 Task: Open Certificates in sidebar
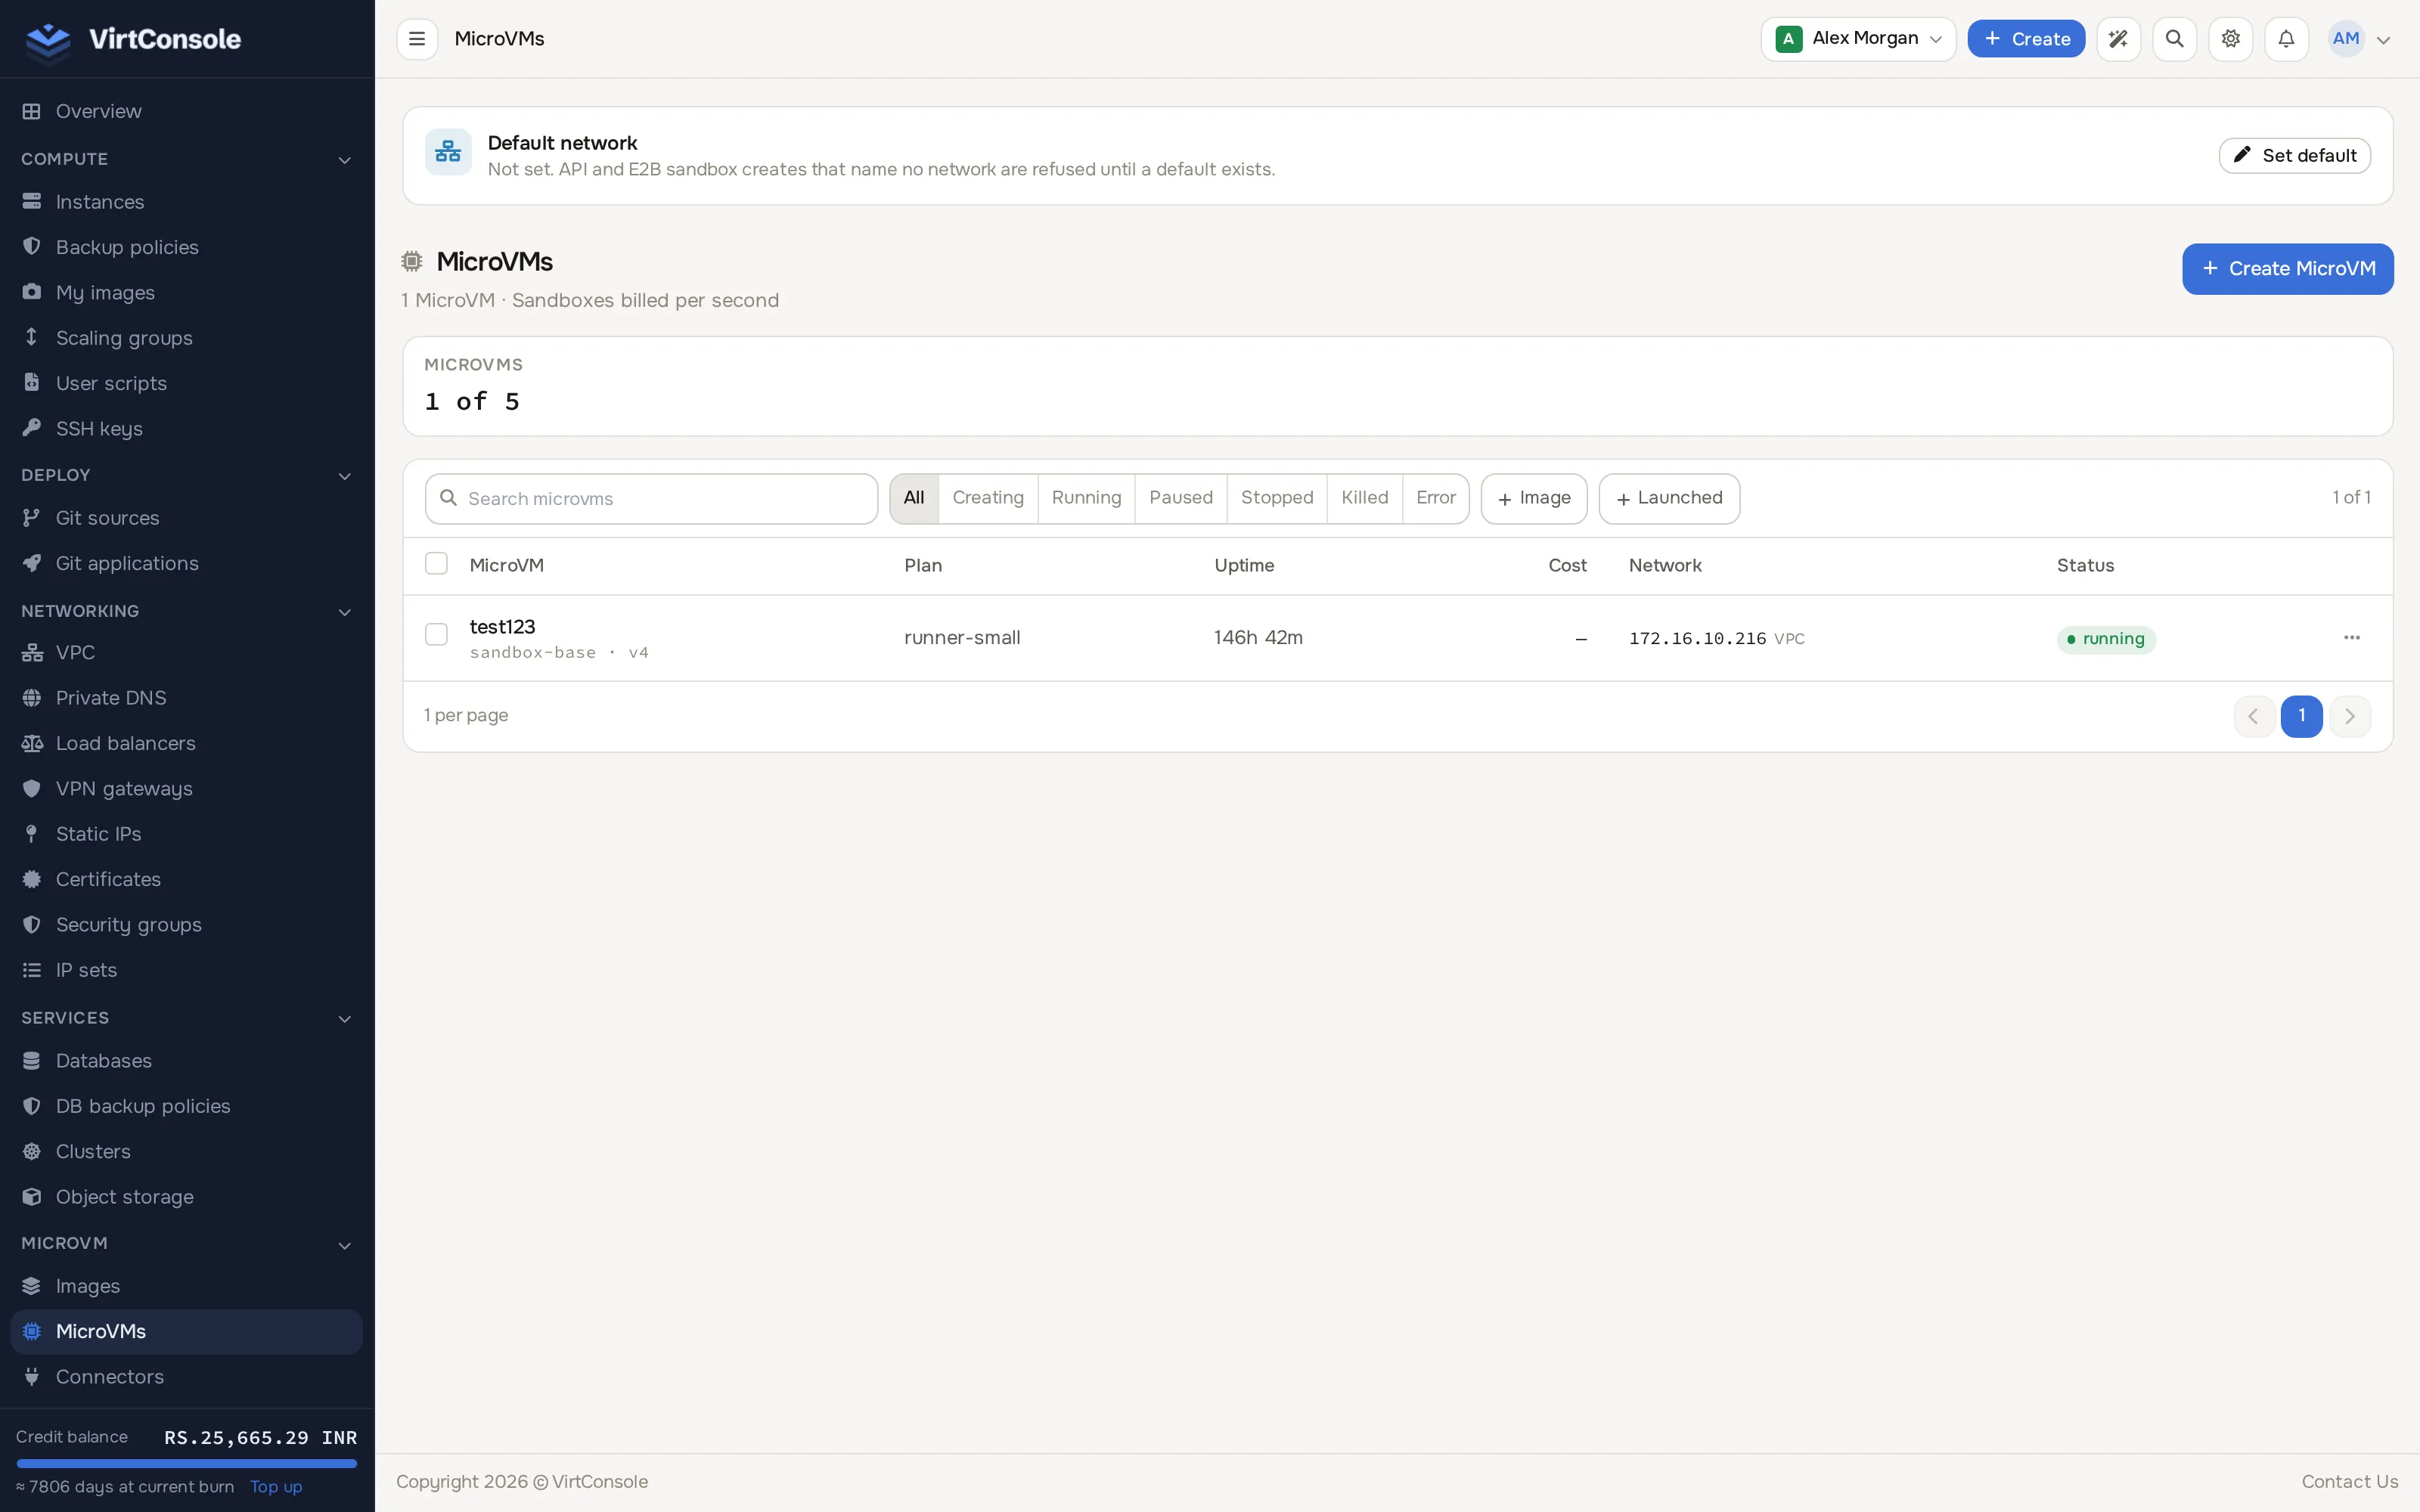pos(186,879)
